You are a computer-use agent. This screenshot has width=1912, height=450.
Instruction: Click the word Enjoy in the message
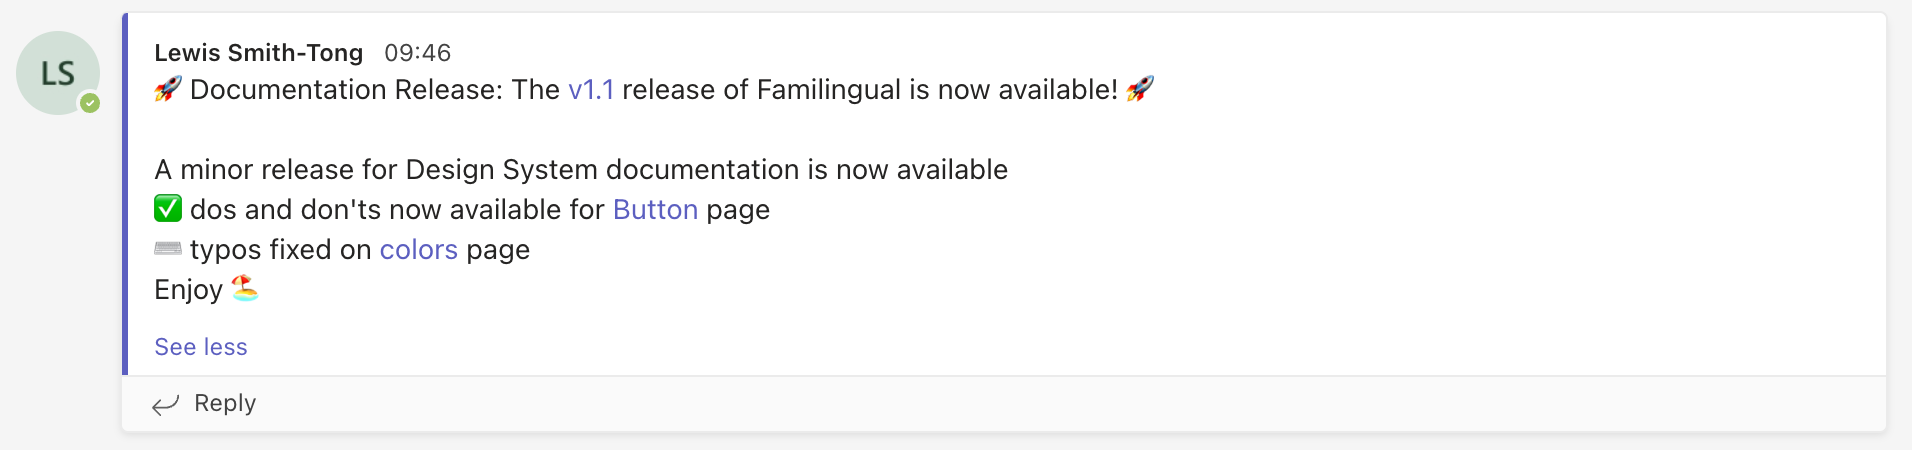(188, 290)
